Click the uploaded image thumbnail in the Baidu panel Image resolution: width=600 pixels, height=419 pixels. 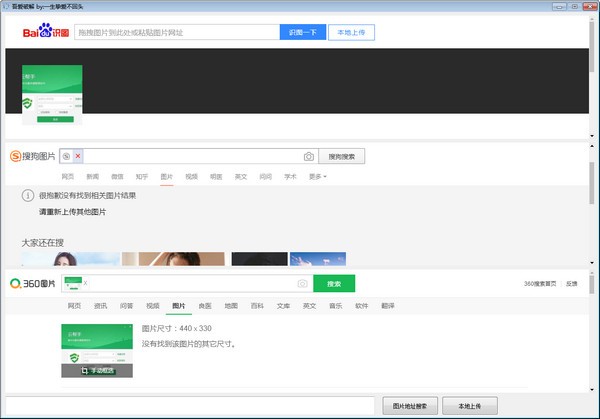pos(52,95)
